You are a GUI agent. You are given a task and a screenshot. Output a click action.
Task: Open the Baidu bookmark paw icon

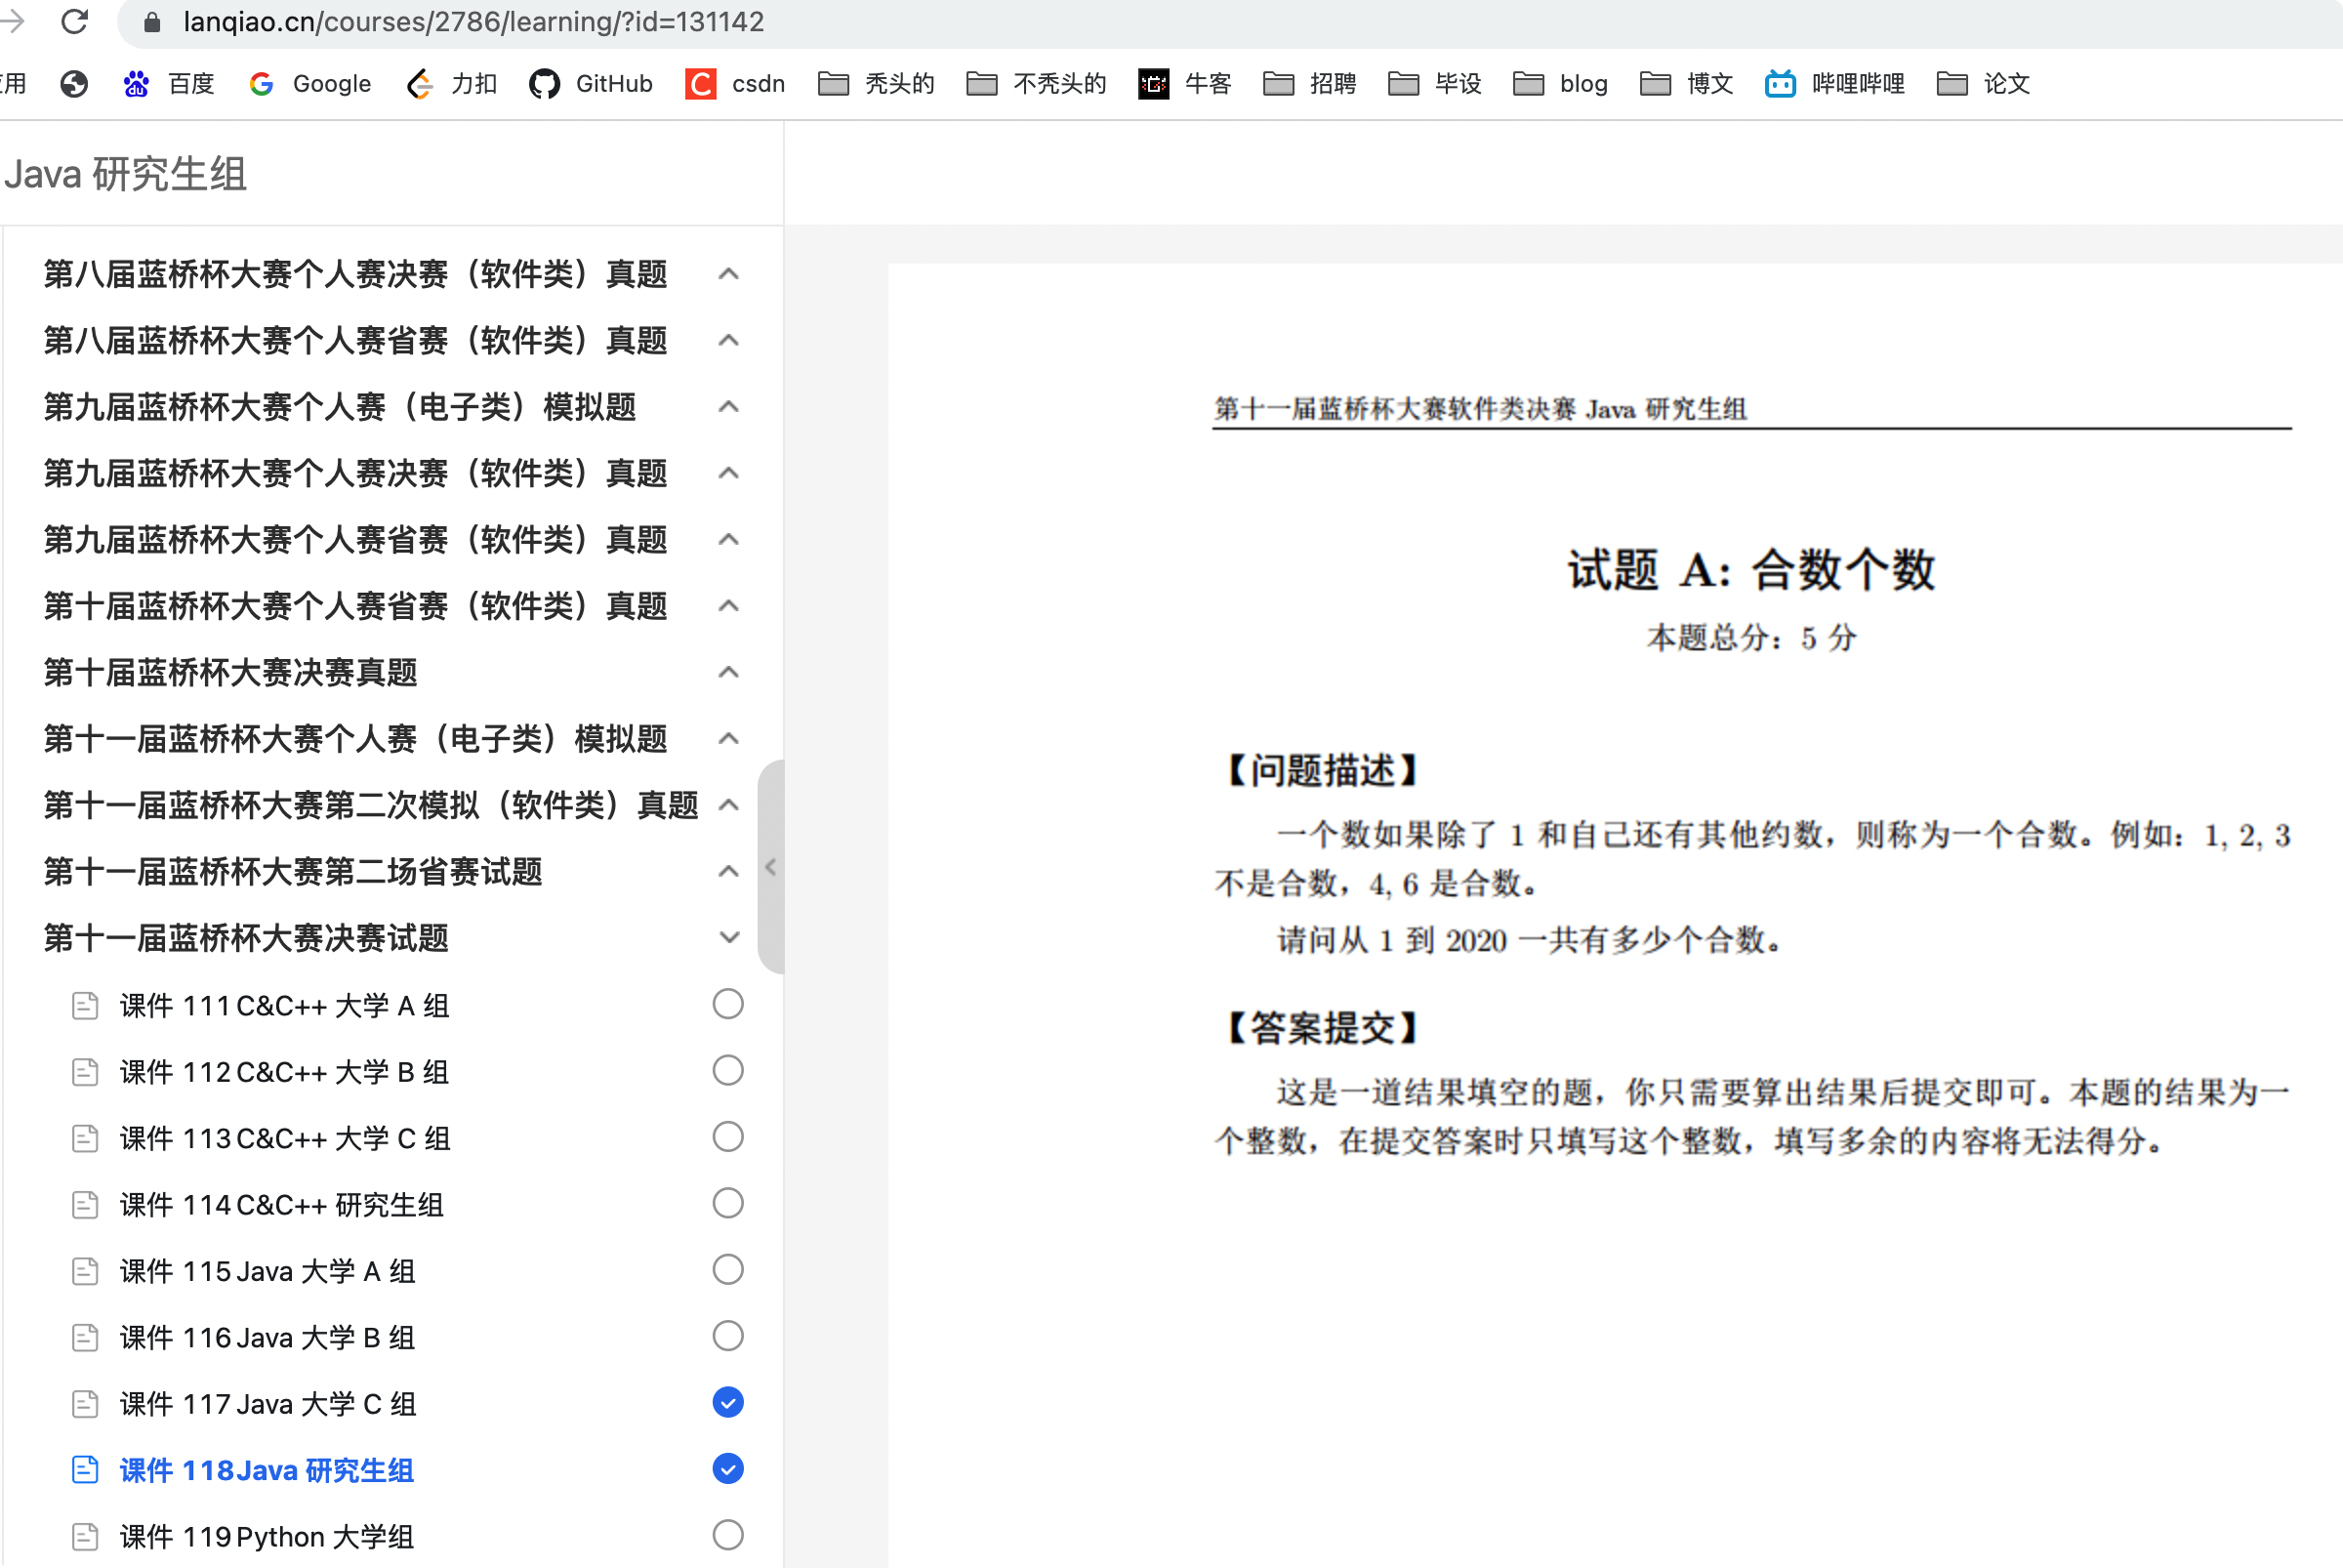136,84
